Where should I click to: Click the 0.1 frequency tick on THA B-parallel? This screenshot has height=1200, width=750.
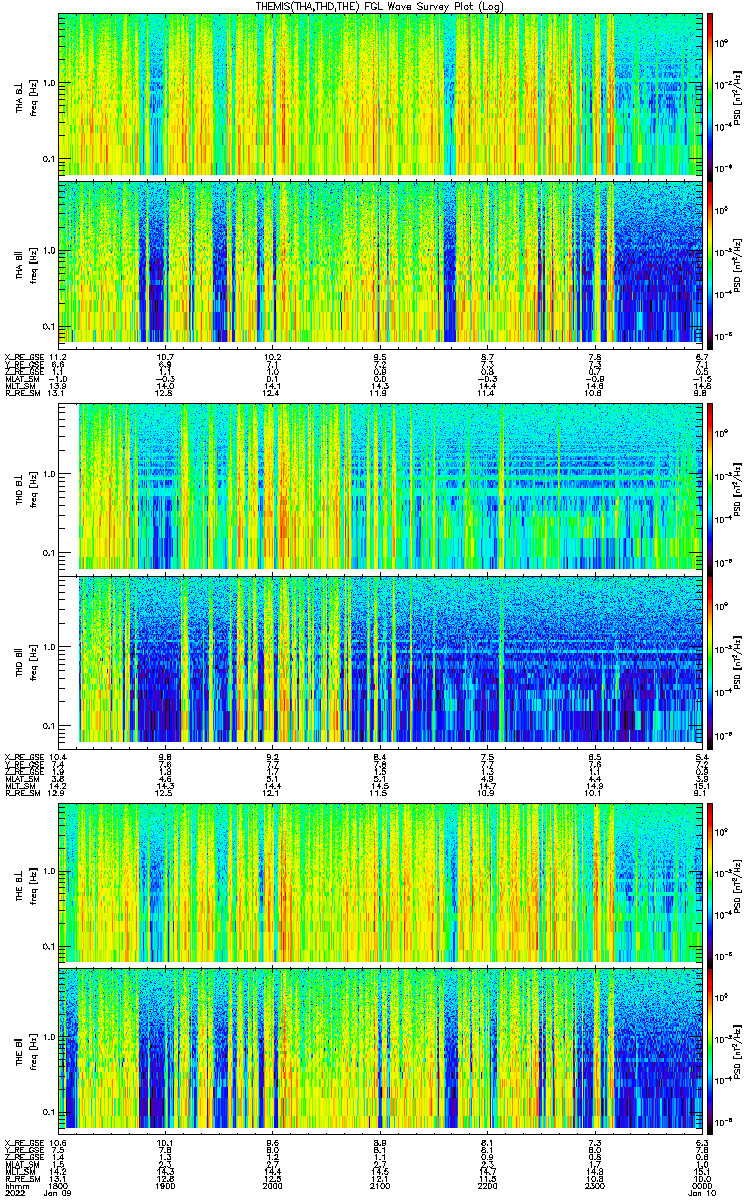click(48, 327)
